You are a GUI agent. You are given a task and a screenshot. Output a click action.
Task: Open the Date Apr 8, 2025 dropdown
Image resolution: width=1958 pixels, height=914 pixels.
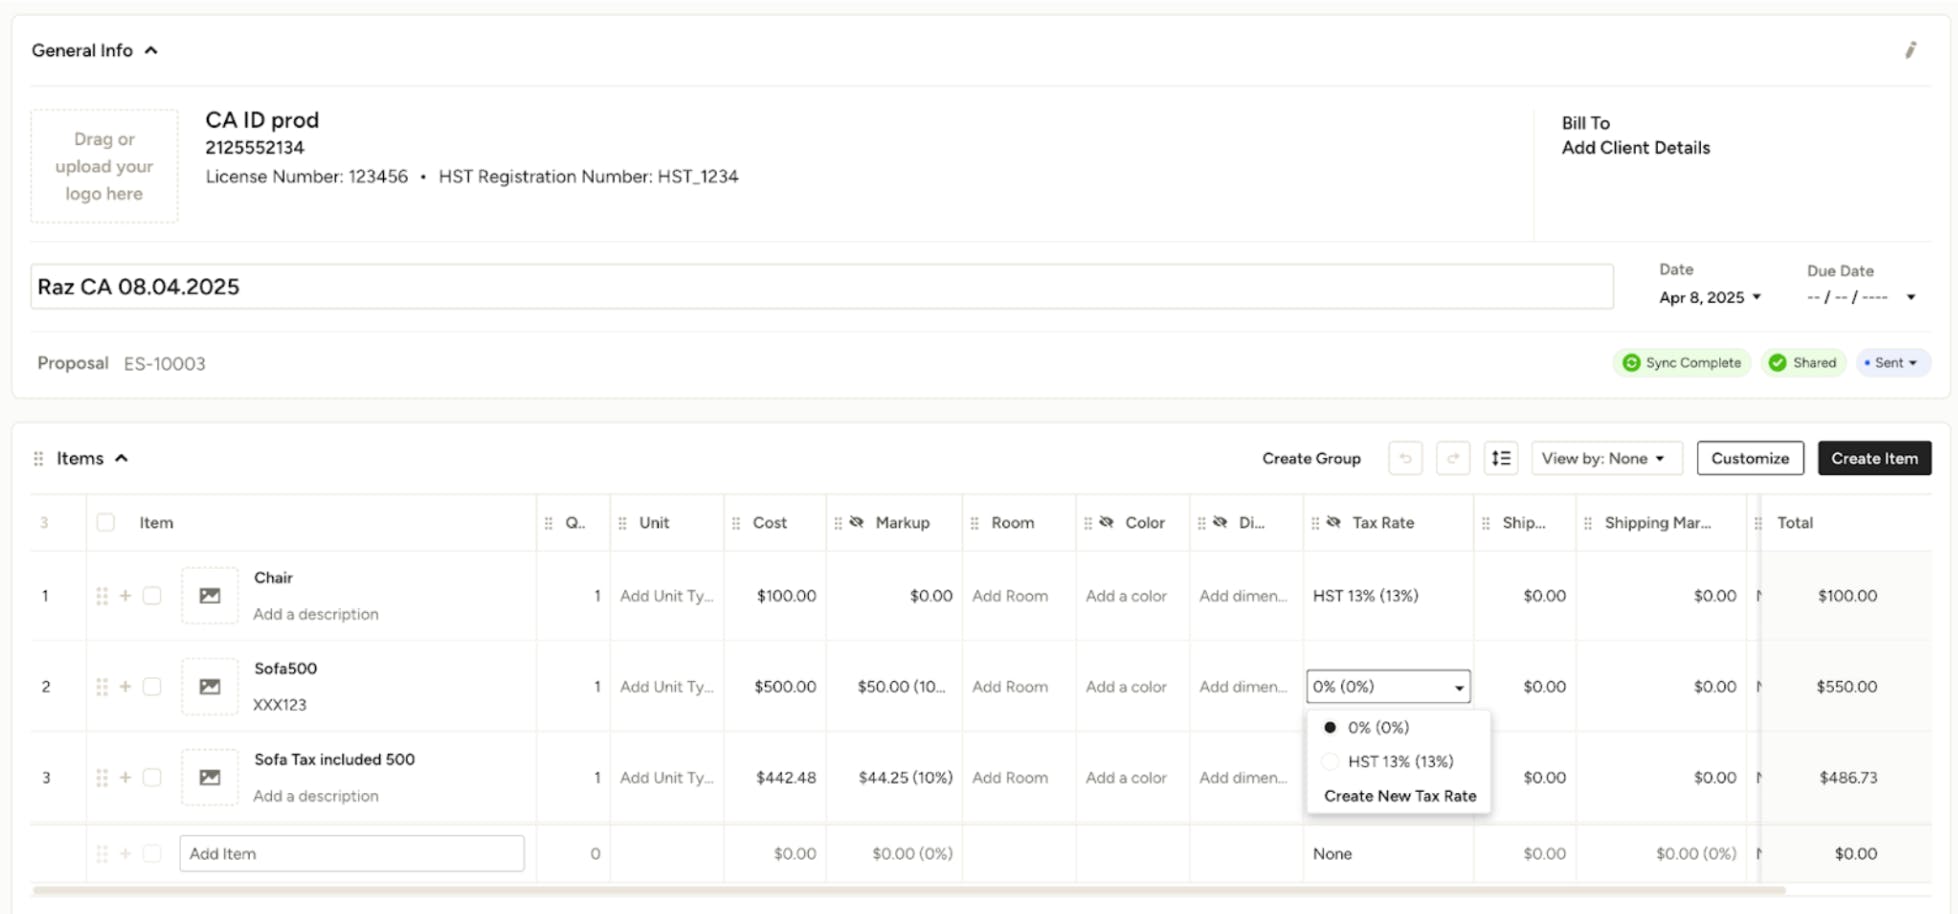click(x=1710, y=297)
